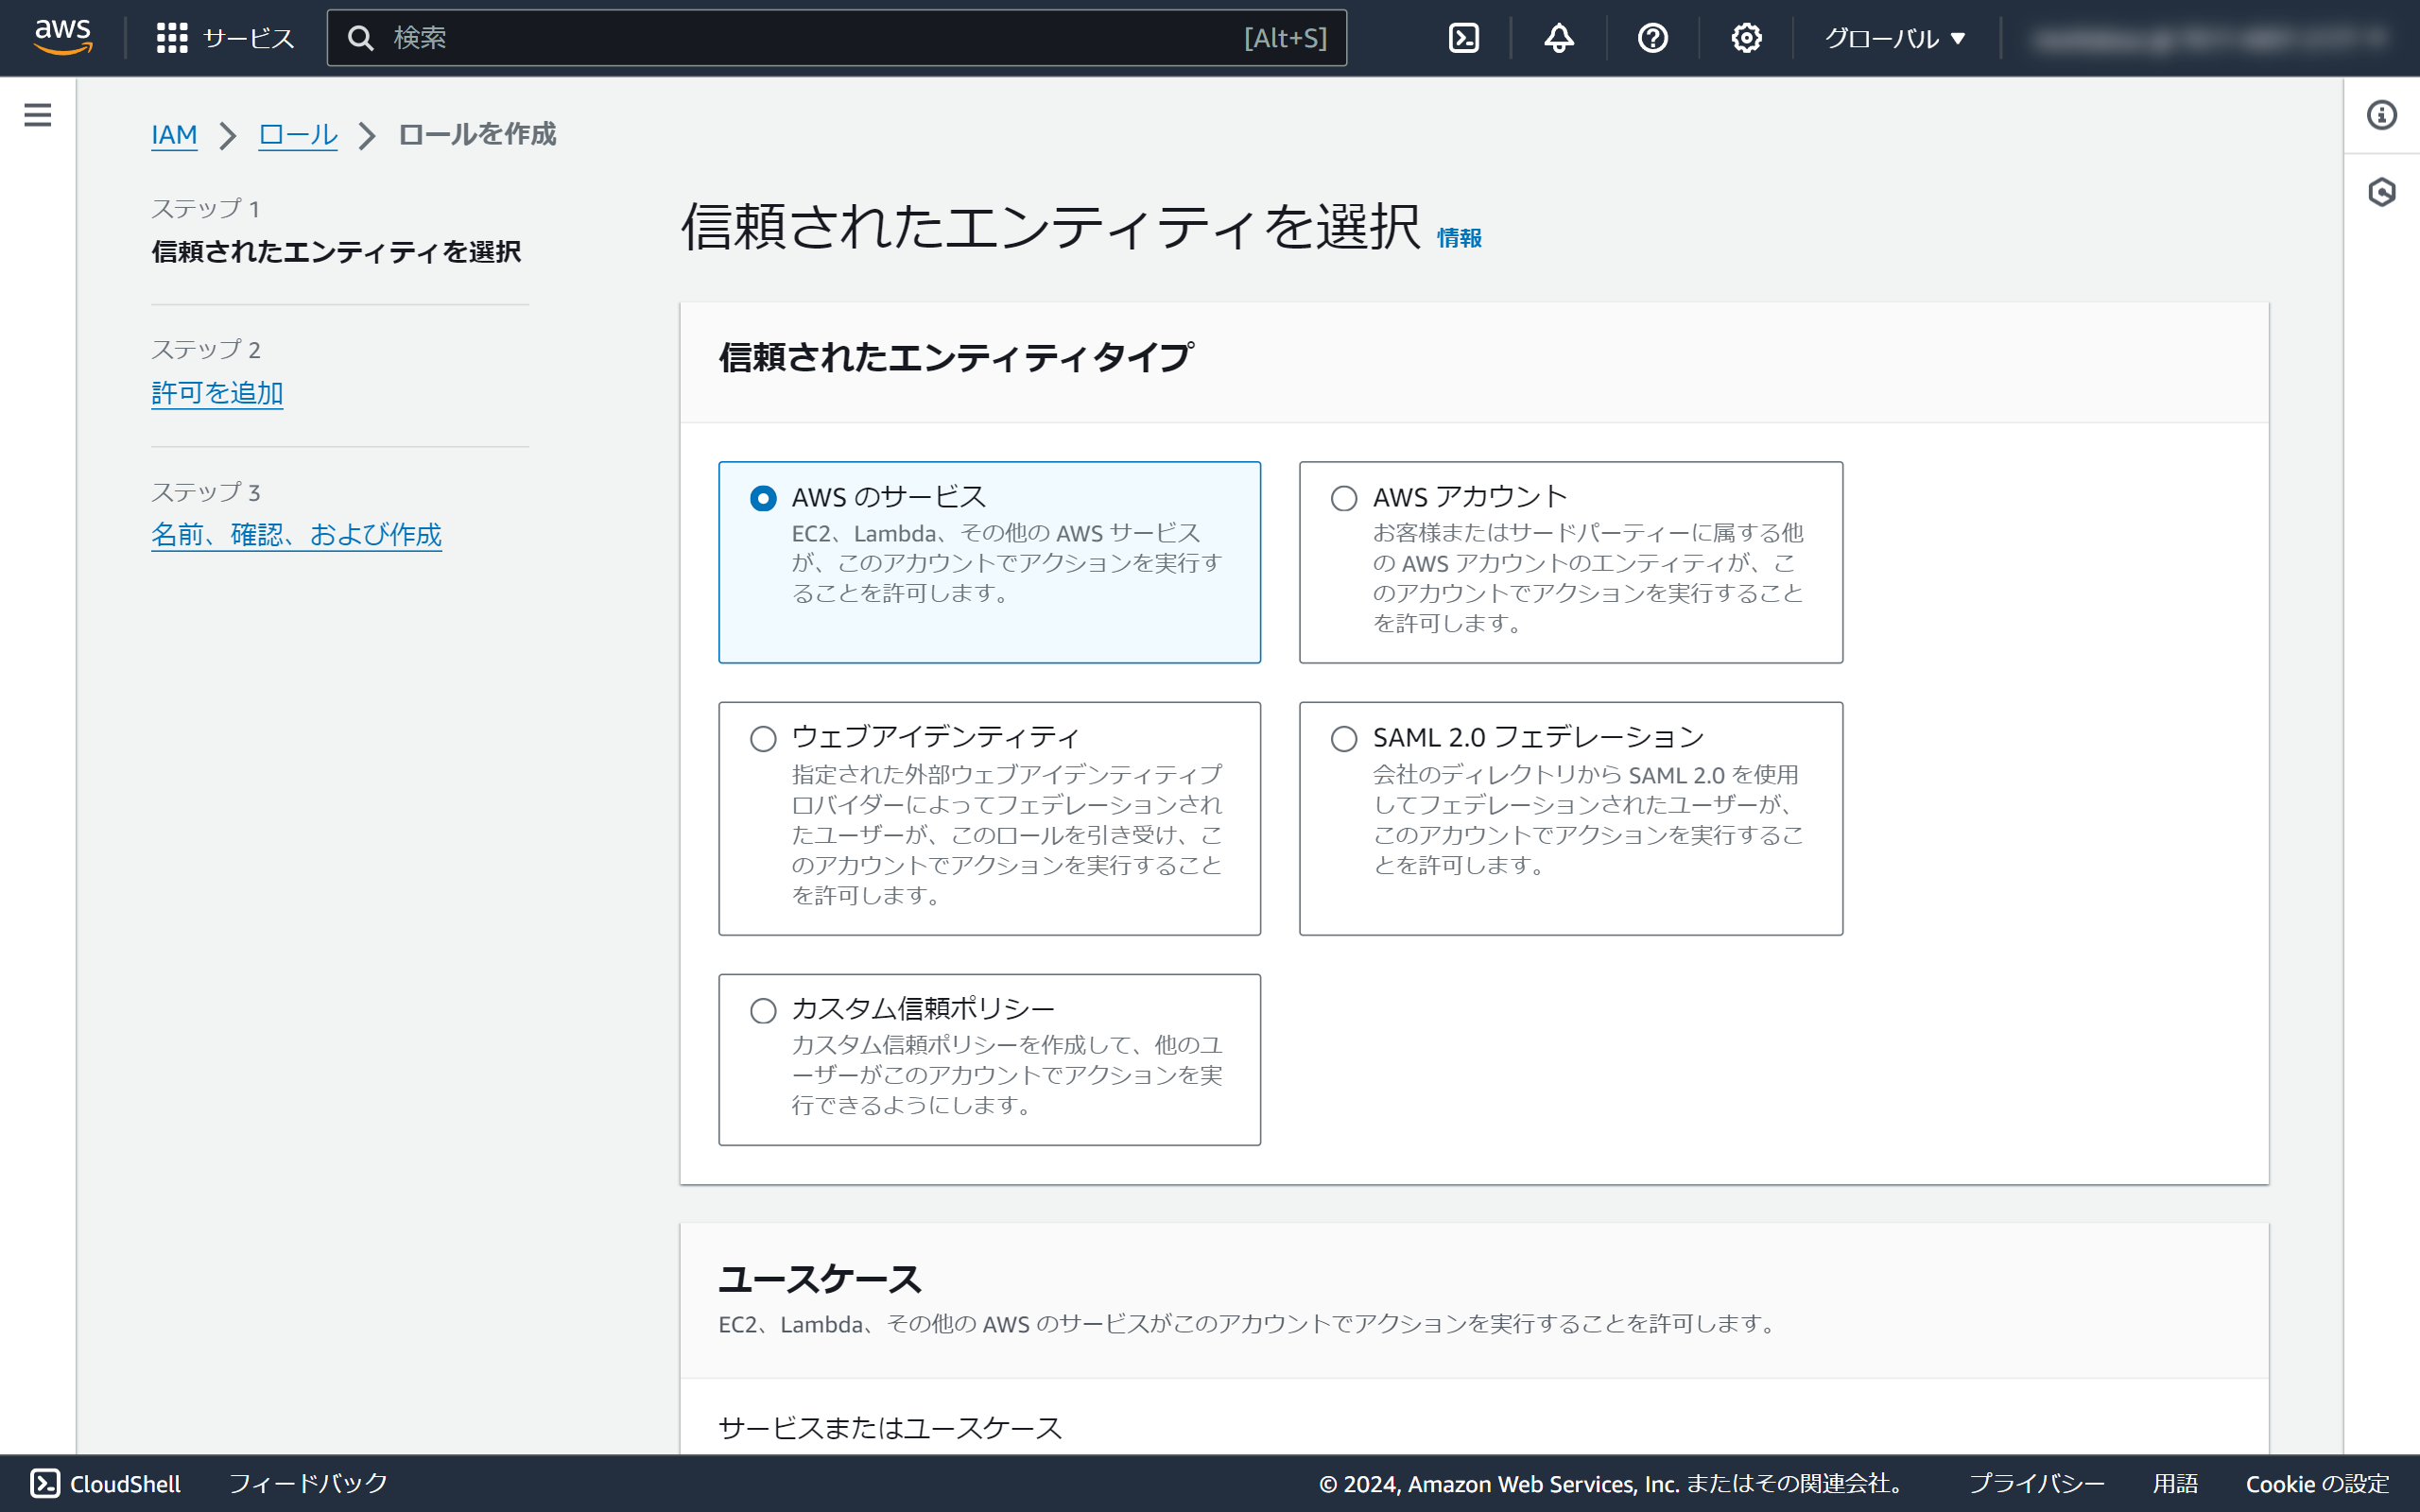Open the Services grid menu

point(172,38)
